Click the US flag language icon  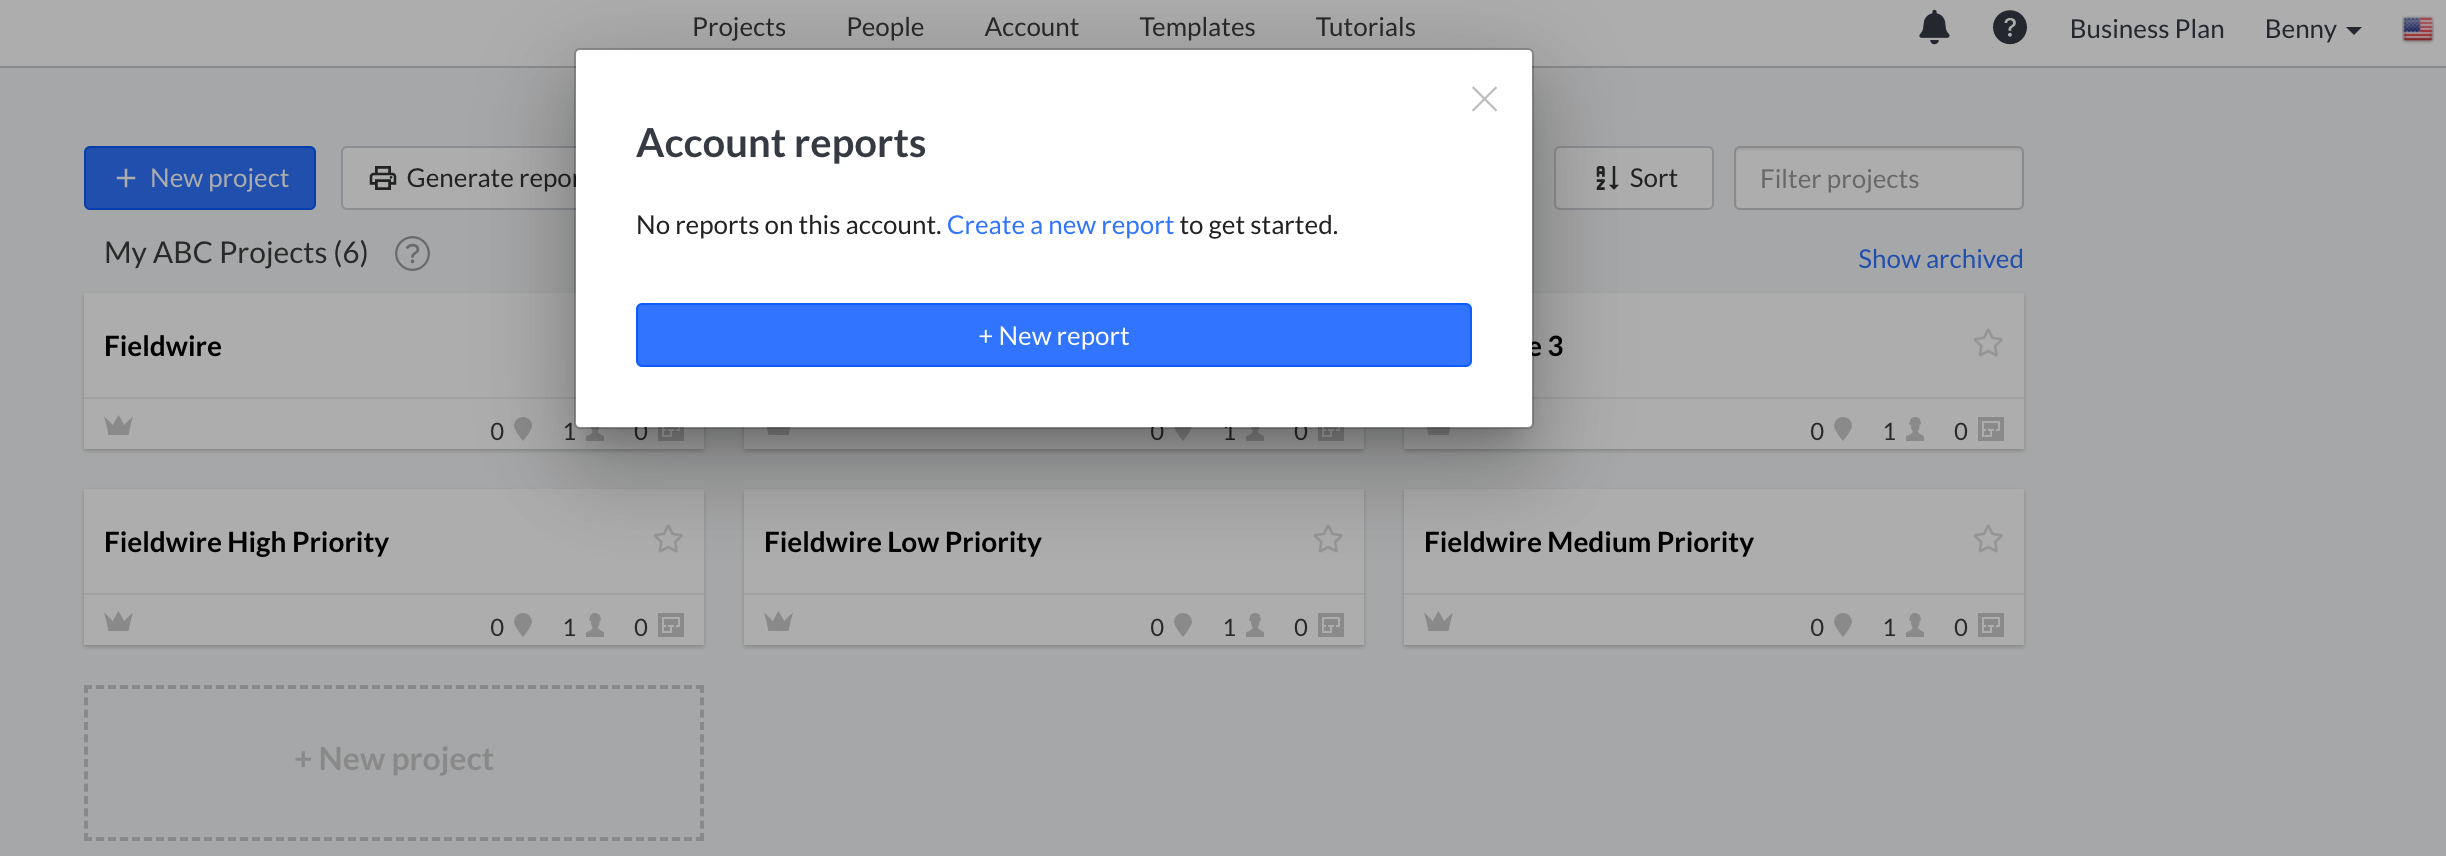2417,29
